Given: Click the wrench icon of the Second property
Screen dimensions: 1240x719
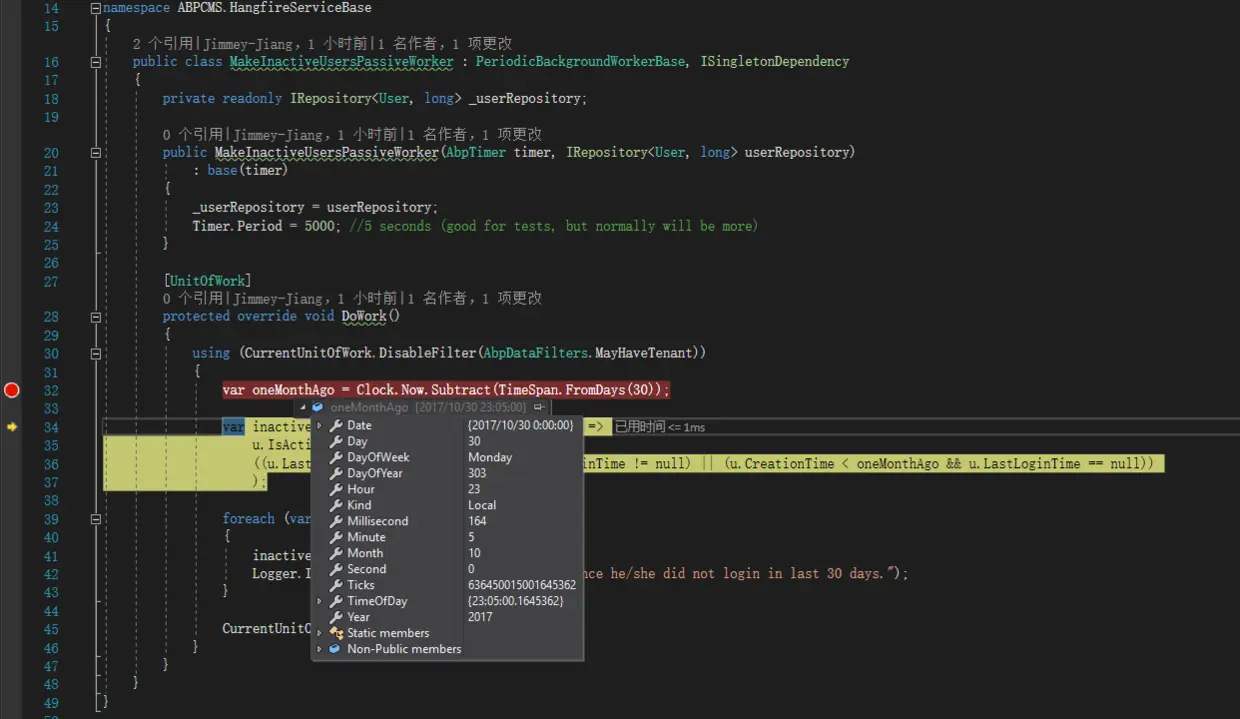Looking at the screenshot, I should coord(336,569).
